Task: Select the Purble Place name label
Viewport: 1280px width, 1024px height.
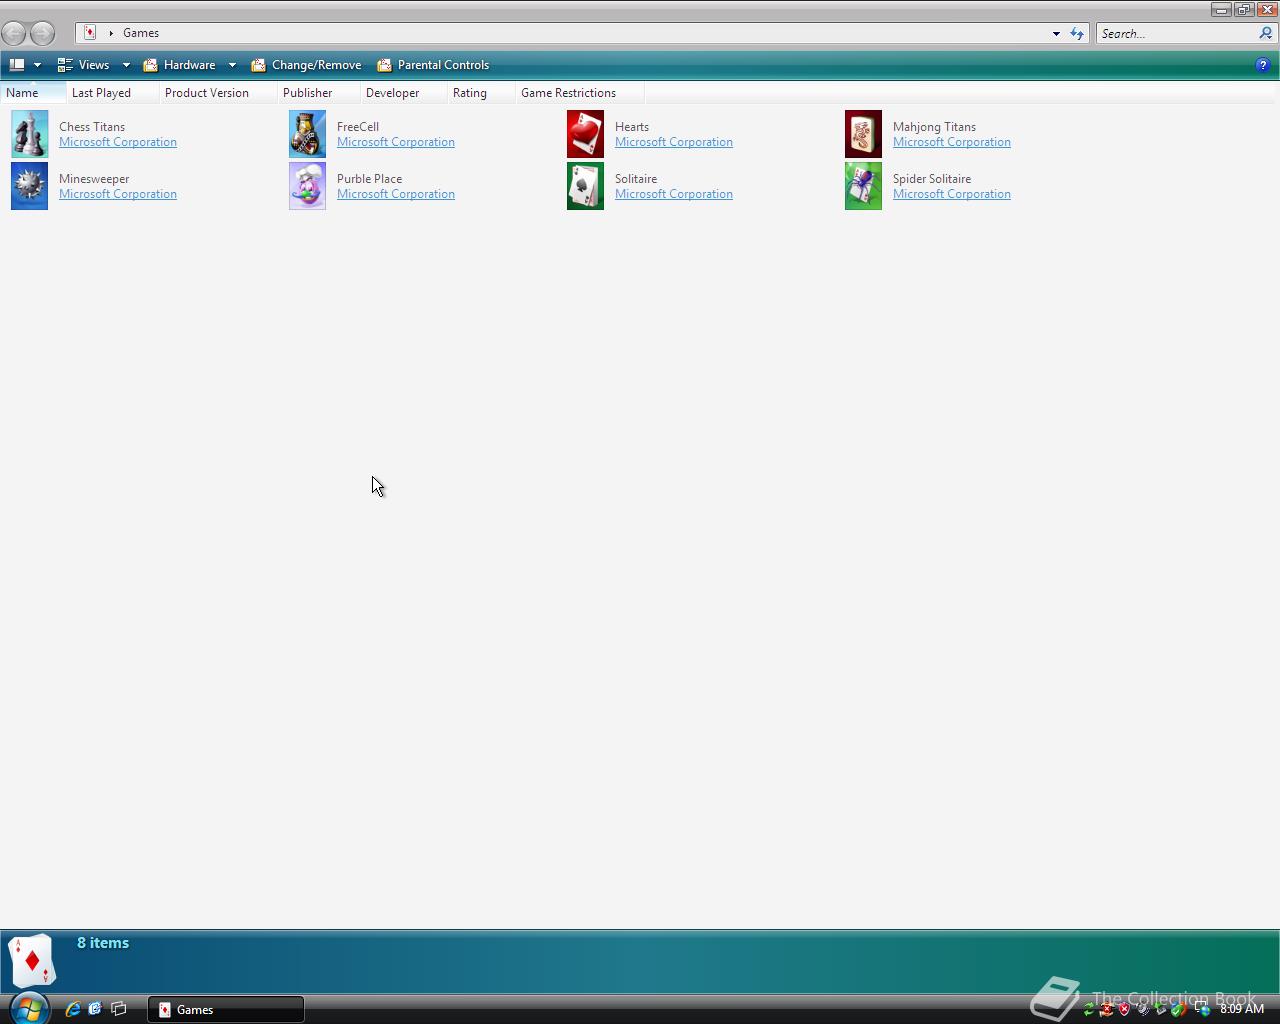Action: (x=370, y=179)
